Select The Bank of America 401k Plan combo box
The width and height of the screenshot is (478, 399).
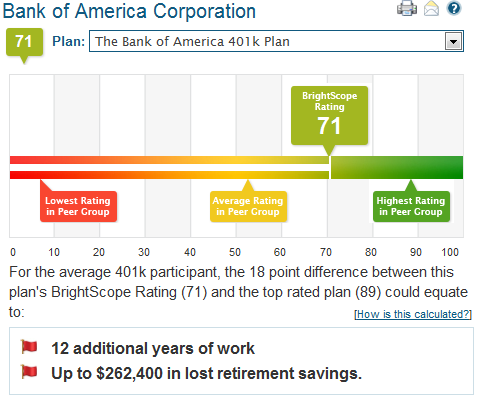coord(276,41)
